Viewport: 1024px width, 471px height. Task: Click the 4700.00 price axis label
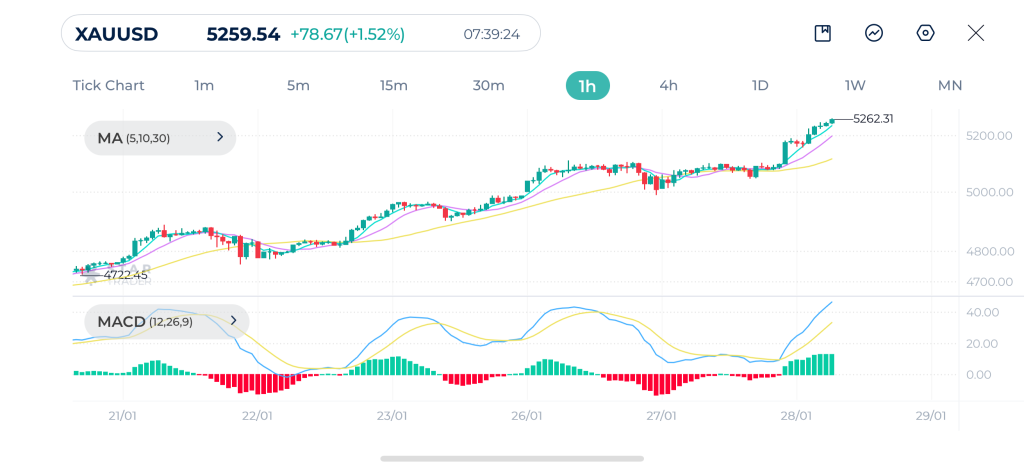pos(989,282)
